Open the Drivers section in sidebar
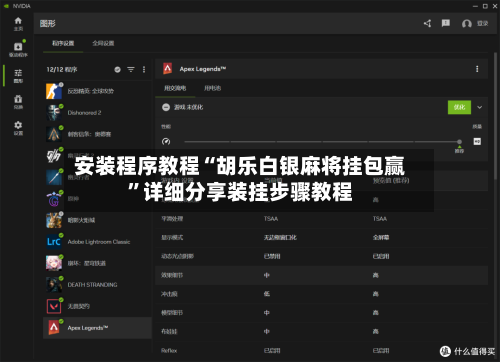Viewport: 500px width, 362px height. [18, 49]
